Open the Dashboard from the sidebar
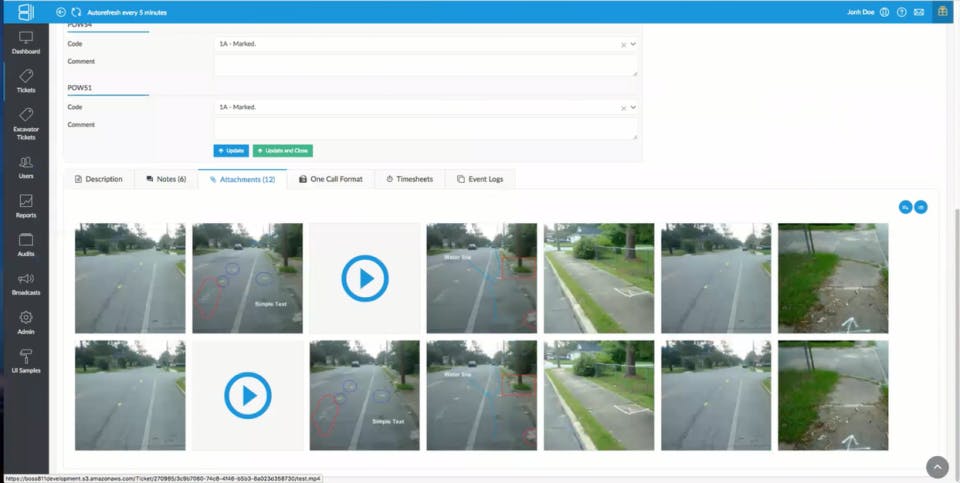 click(x=26, y=43)
